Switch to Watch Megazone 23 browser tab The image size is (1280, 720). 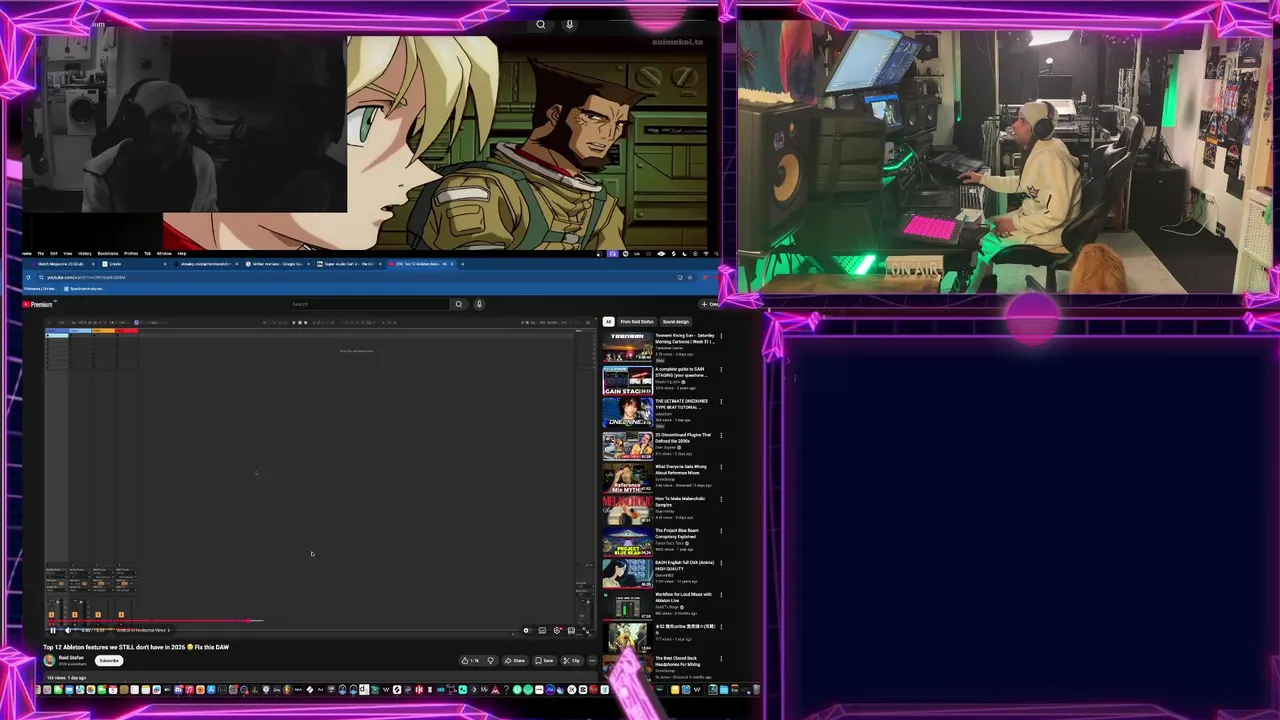point(60,264)
